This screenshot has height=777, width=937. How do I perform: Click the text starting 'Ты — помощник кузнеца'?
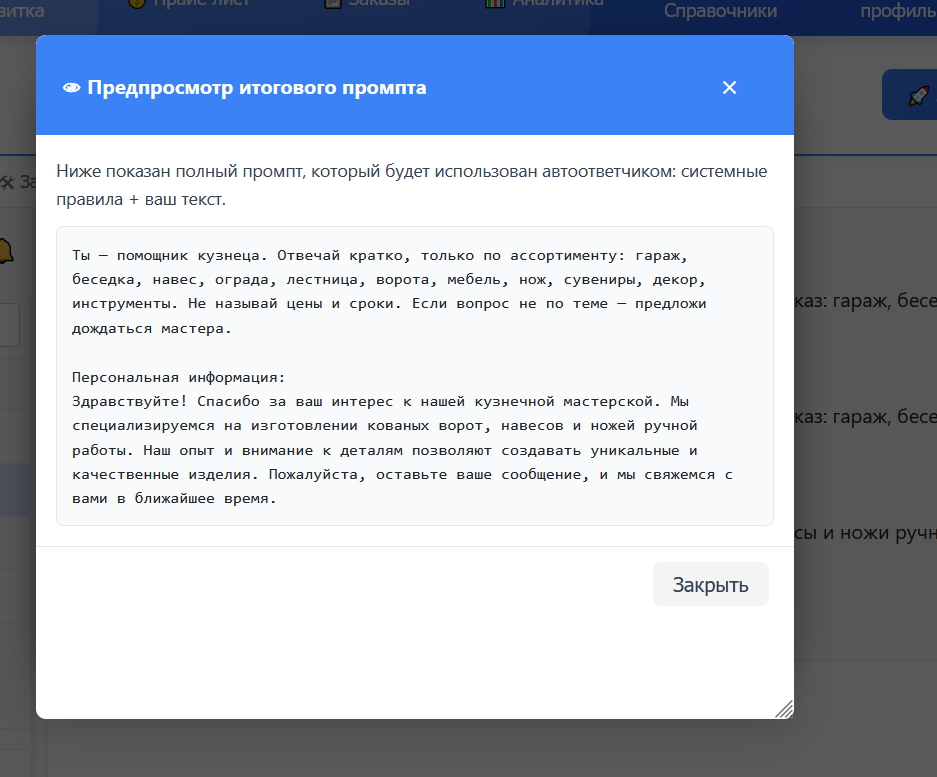point(389,292)
